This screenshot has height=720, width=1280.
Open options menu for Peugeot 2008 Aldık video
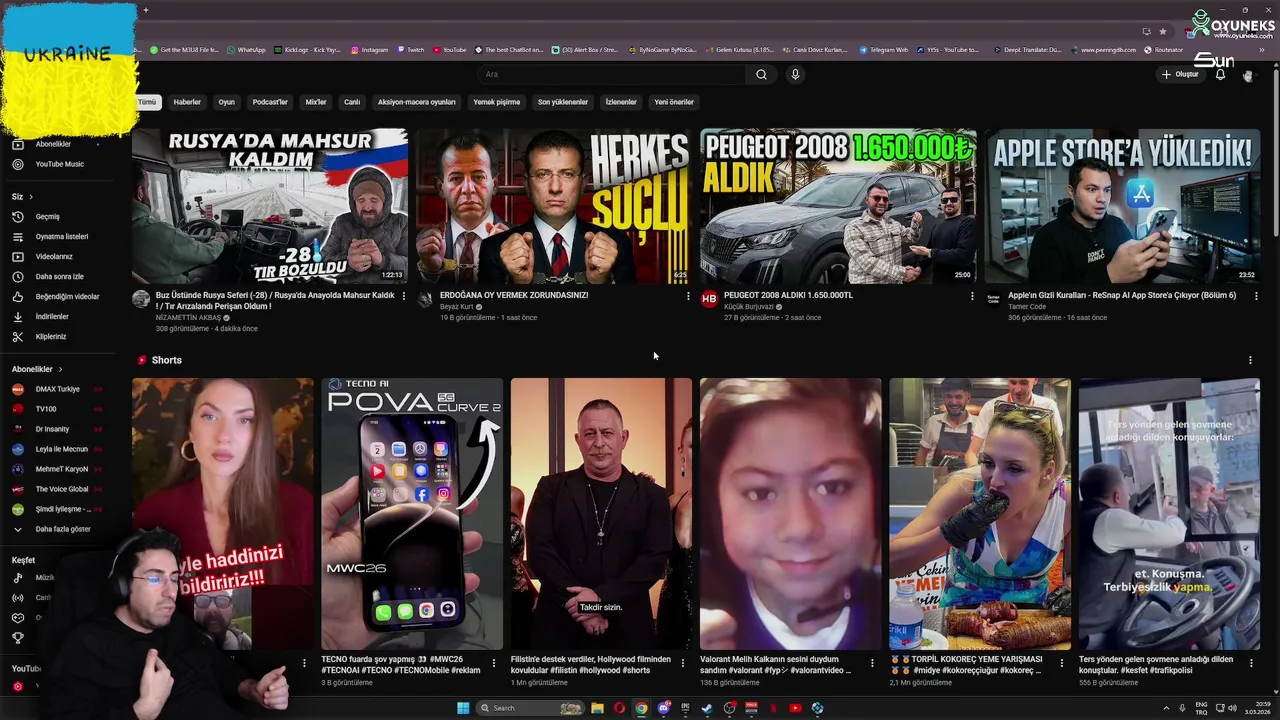(972, 296)
